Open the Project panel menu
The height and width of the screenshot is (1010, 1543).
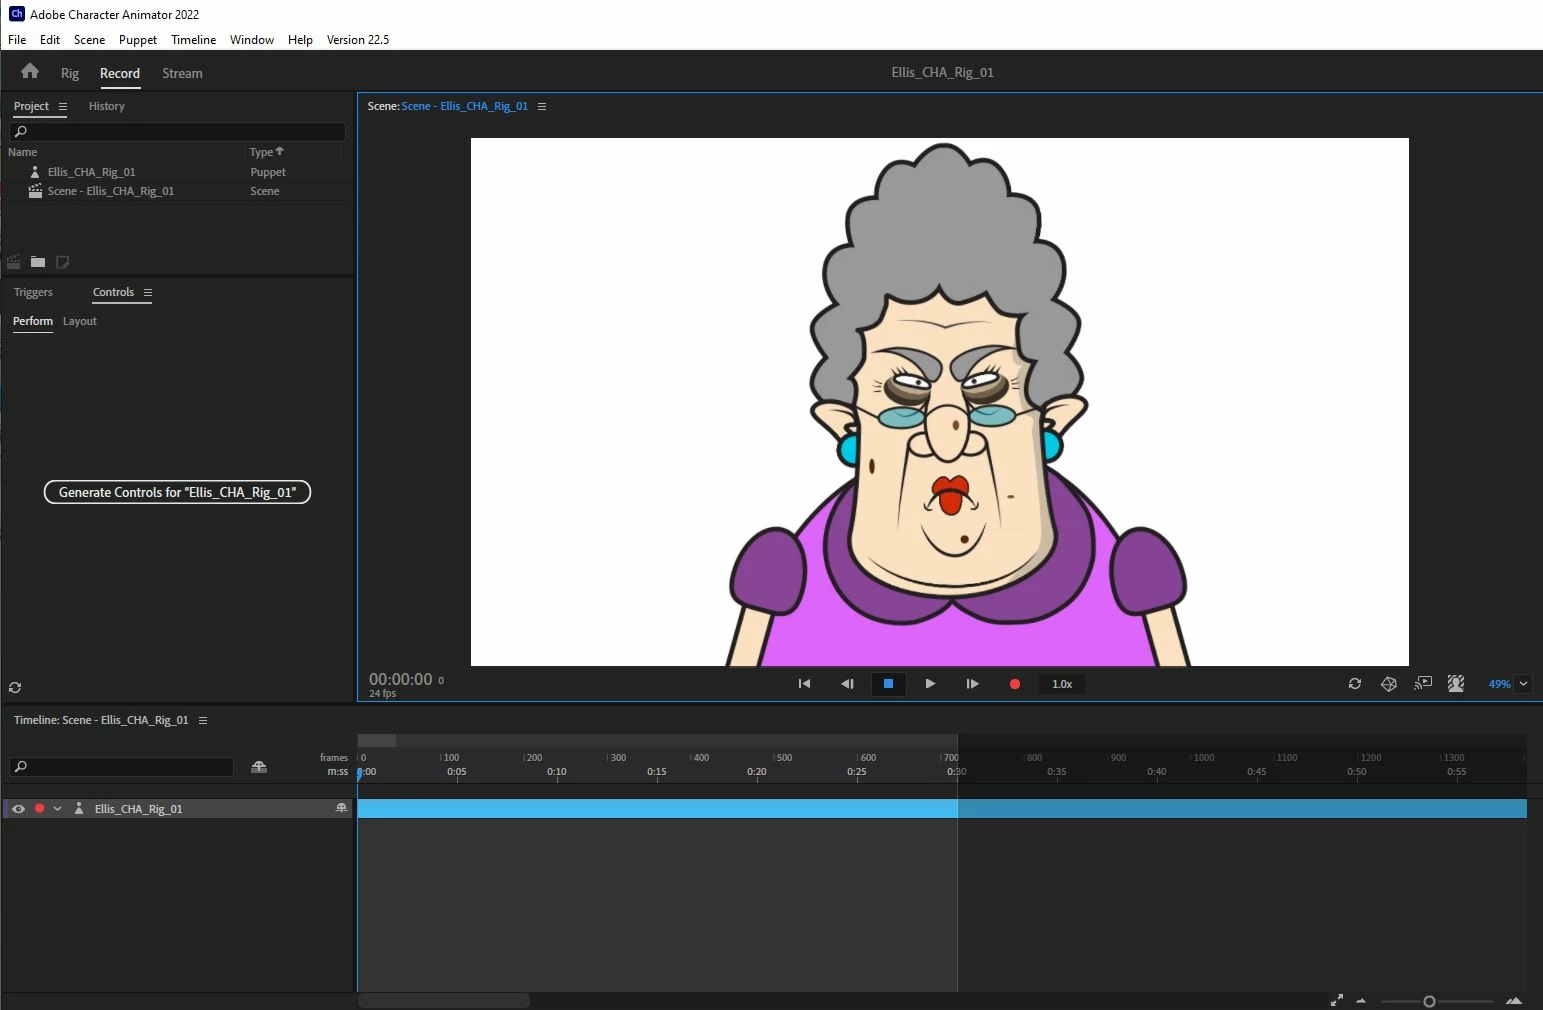[63, 106]
